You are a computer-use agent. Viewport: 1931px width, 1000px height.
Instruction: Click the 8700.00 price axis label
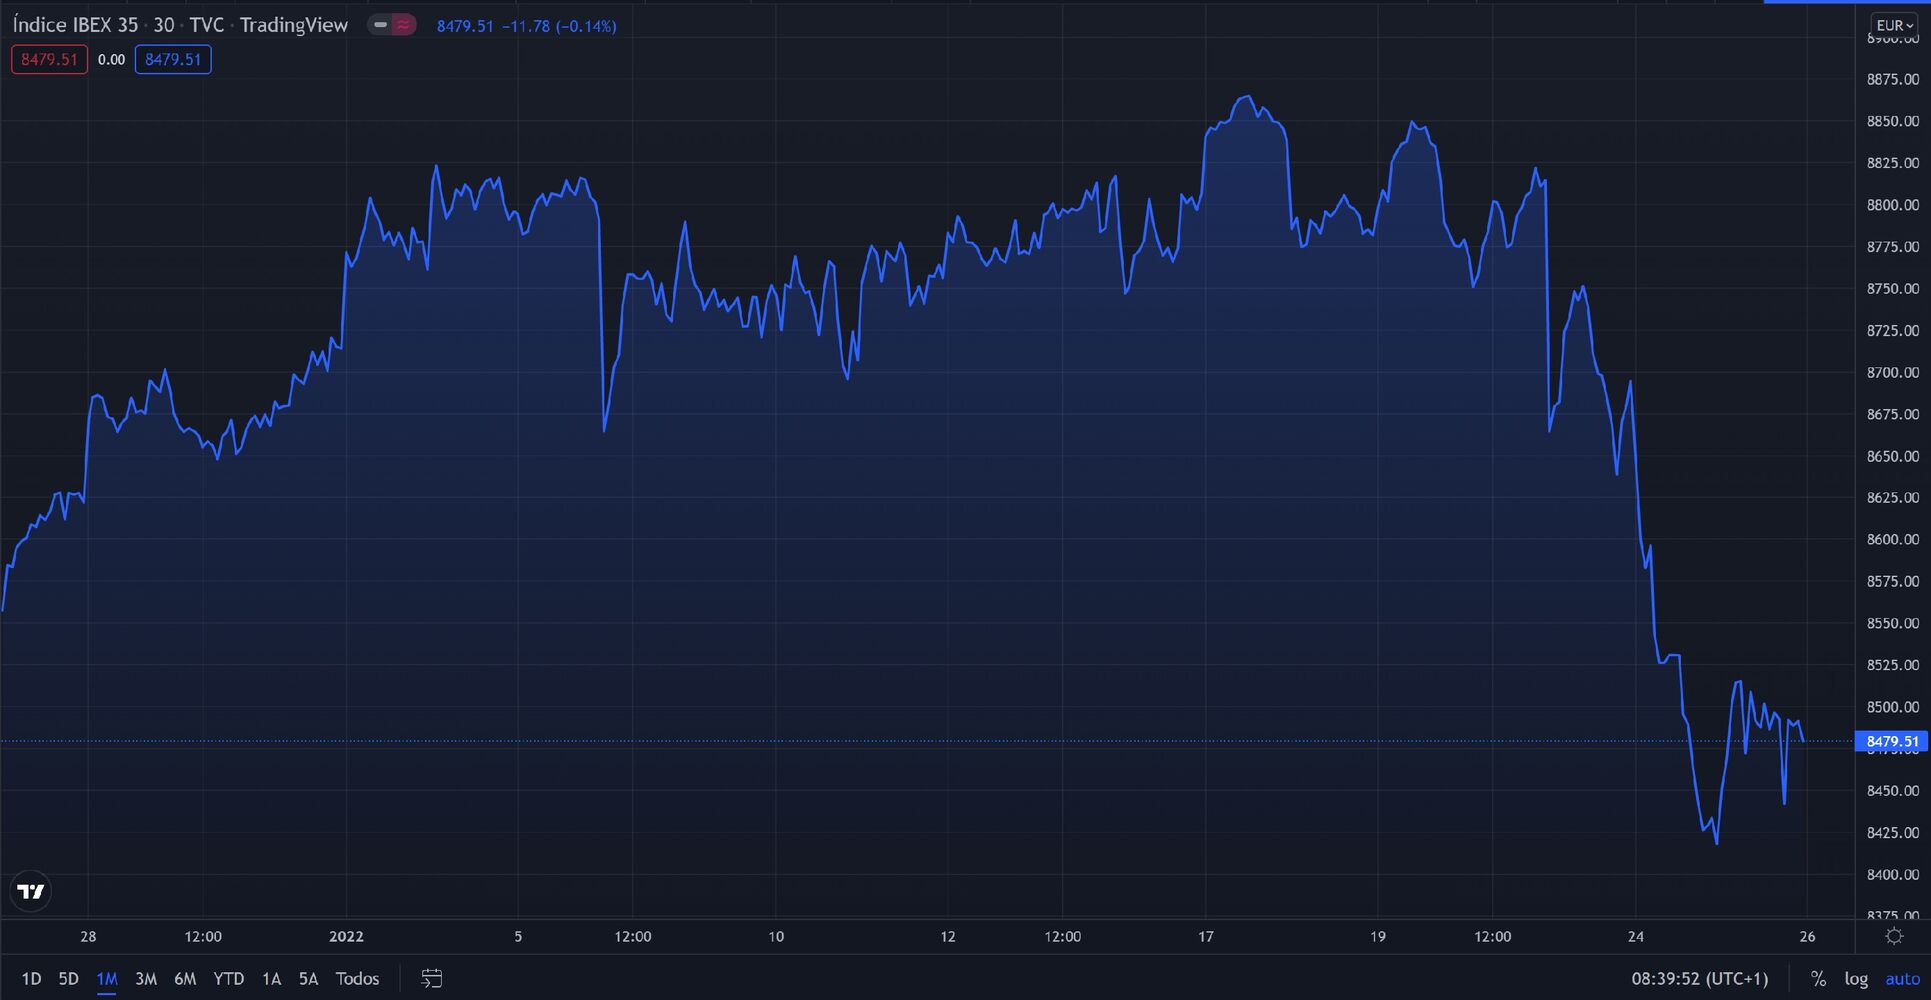1893,372
